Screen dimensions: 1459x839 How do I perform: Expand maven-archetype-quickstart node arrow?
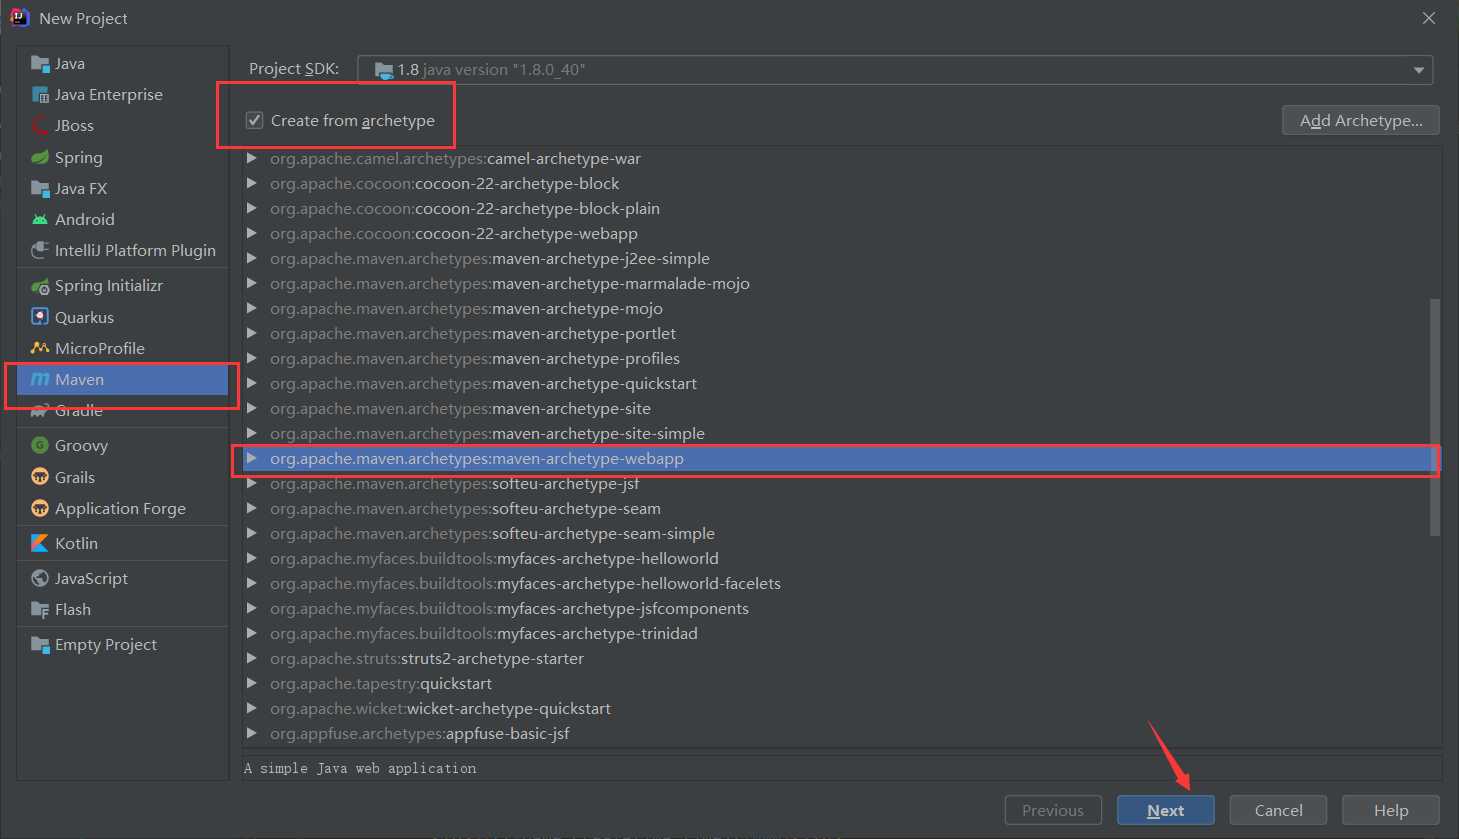point(252,383)
